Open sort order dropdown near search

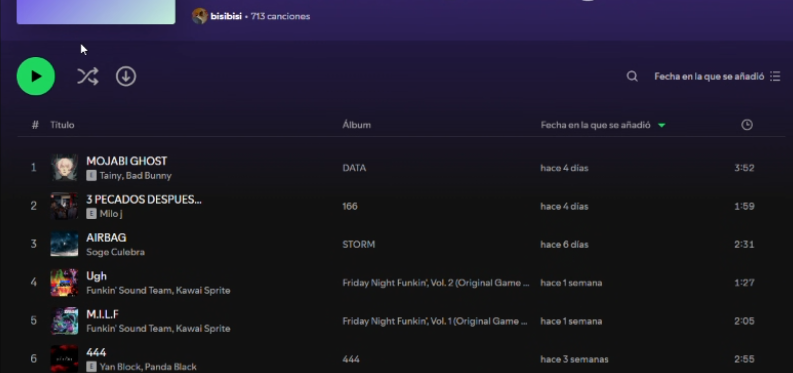pos(717,76)
